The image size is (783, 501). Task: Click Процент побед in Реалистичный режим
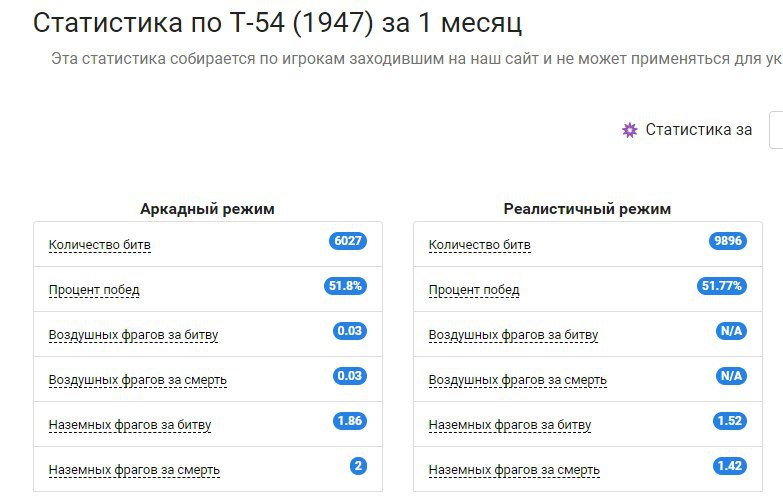474,290
